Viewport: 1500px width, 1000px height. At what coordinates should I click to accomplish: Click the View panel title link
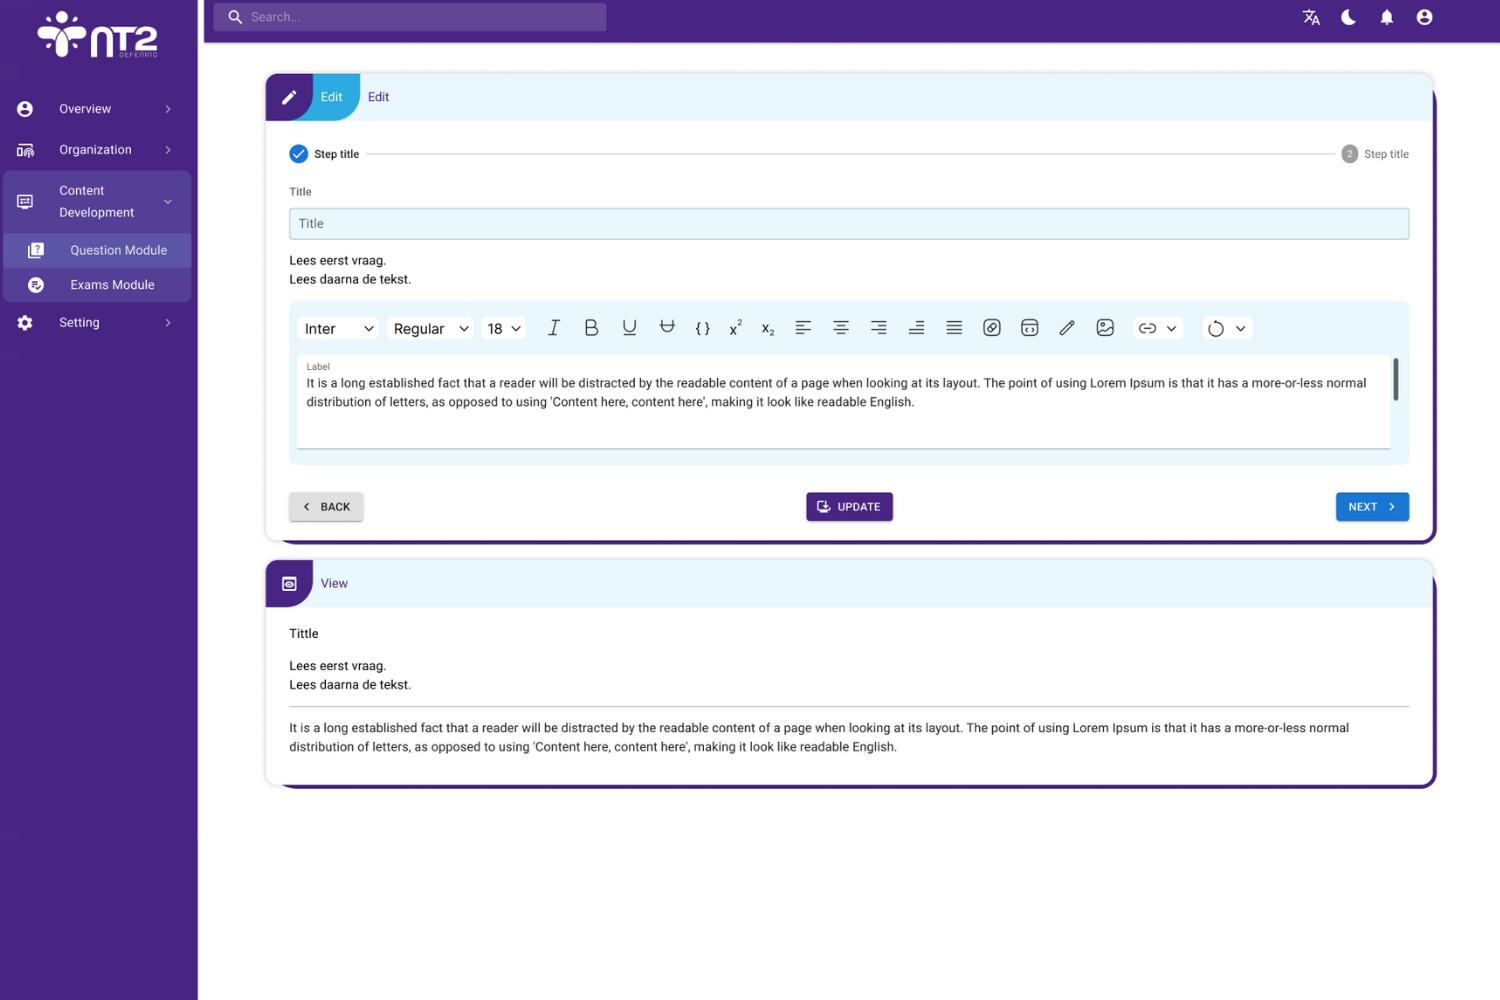coord(334,584)
